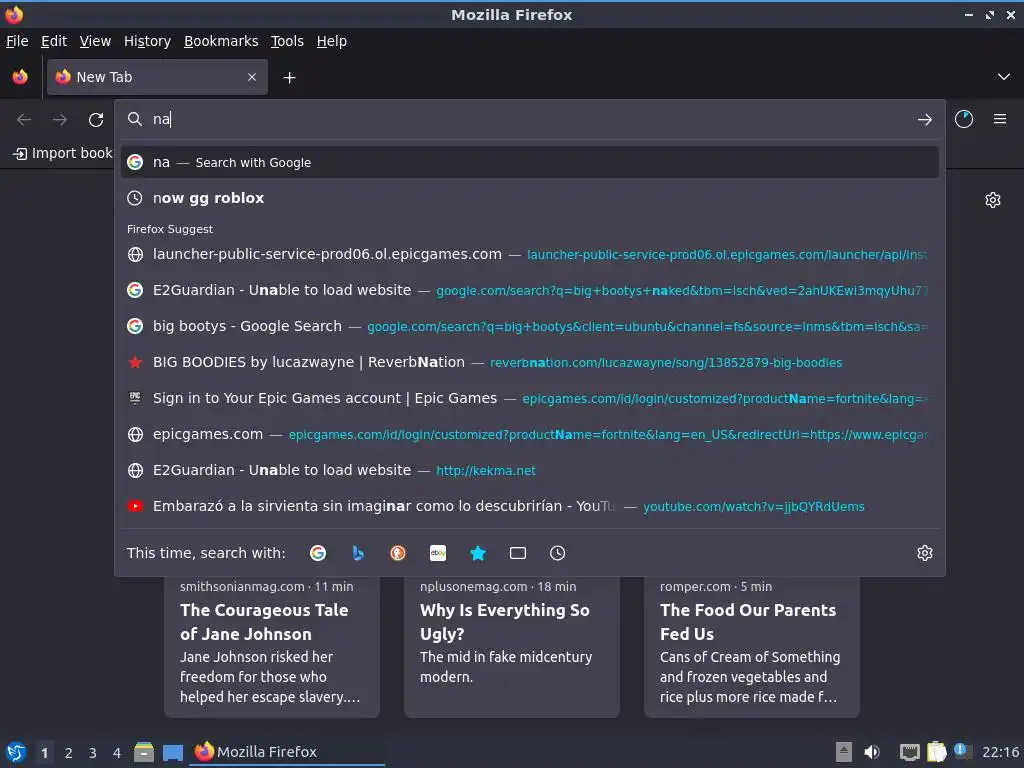Select launcher-public-service-prod06.ol.epicgames.com suggestion
Image resolution: width=1024 pixels, height=768 pixels.
[530, 255]
